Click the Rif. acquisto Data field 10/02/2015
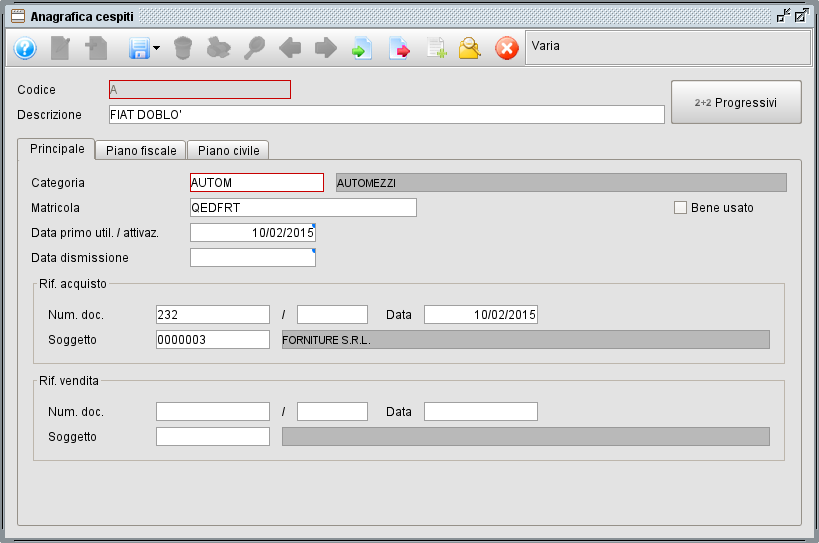This screenshot has height=543, width=819. coord(481,315)
